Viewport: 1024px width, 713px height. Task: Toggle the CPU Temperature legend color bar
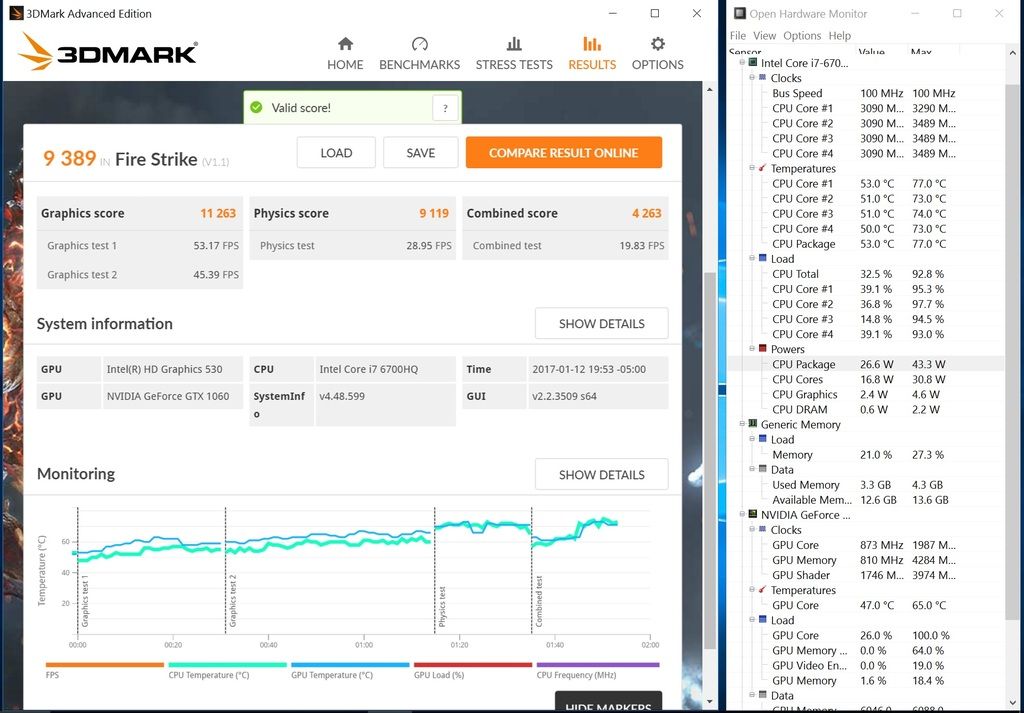pos(227,665)
